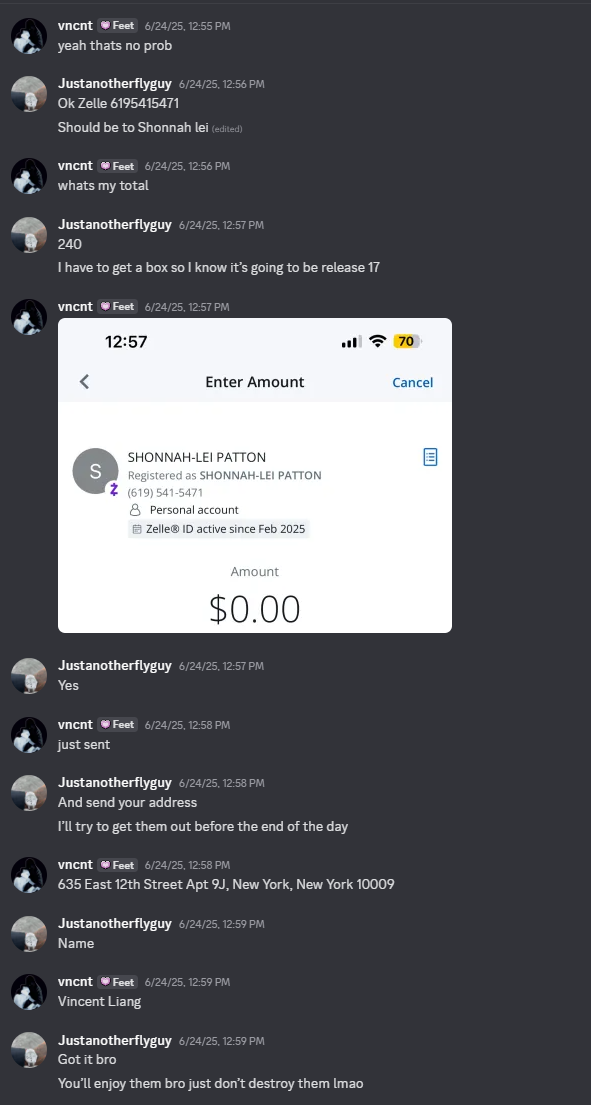591x1105 pixels.
Task: Click the '(edited)' tag after Shonnah lei
Action: 227,129
